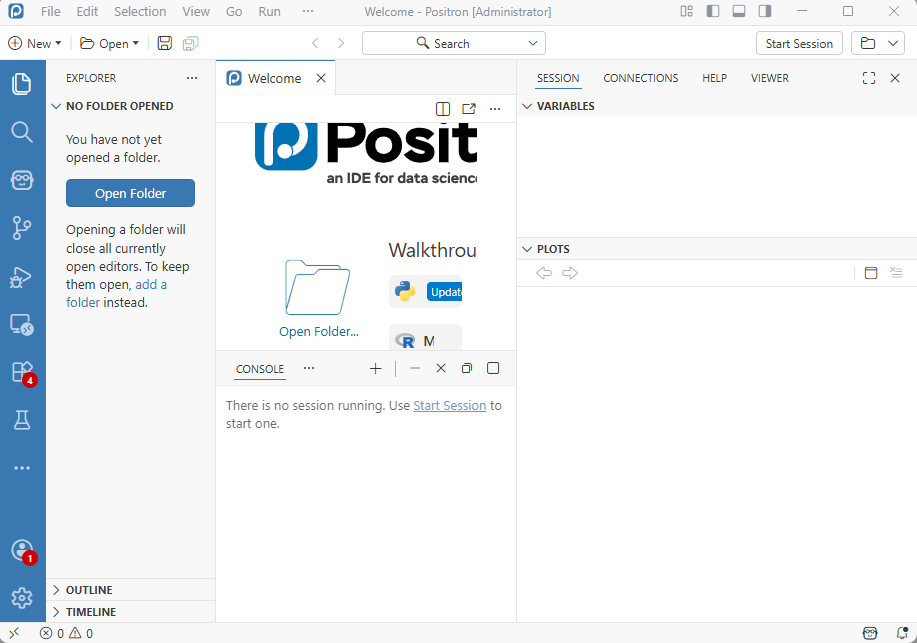Open the Run and Debug view

point(22,277)
